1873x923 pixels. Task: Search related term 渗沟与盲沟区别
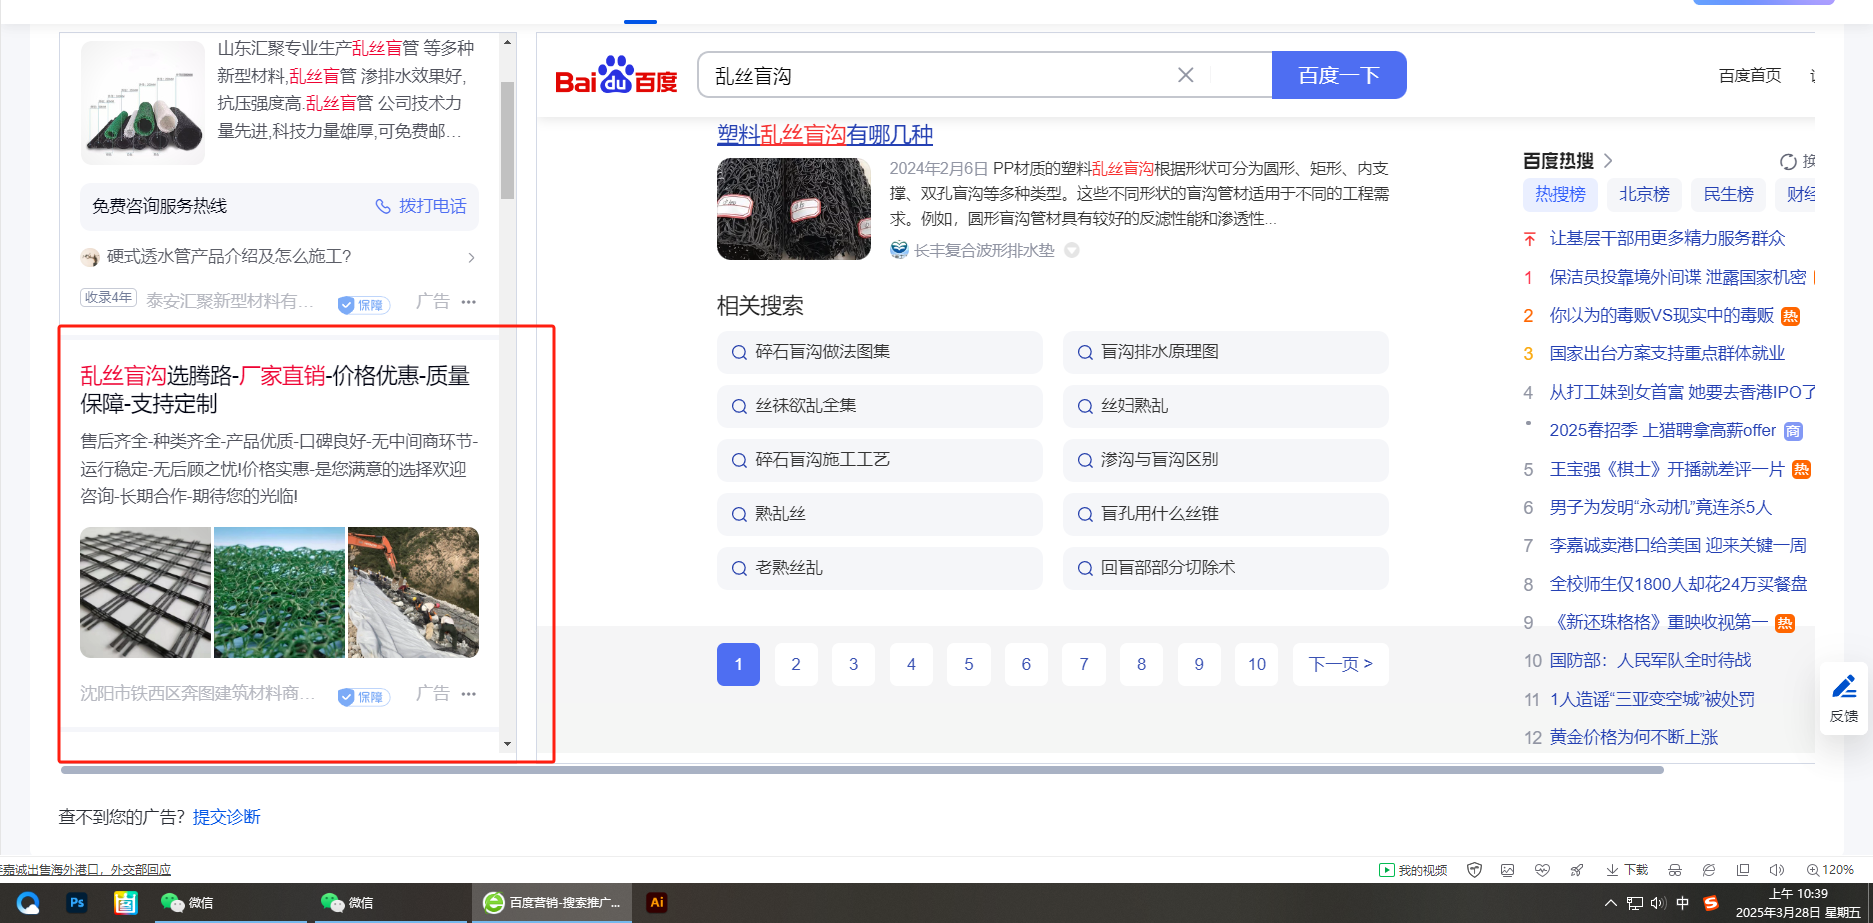pos(1226,460)
